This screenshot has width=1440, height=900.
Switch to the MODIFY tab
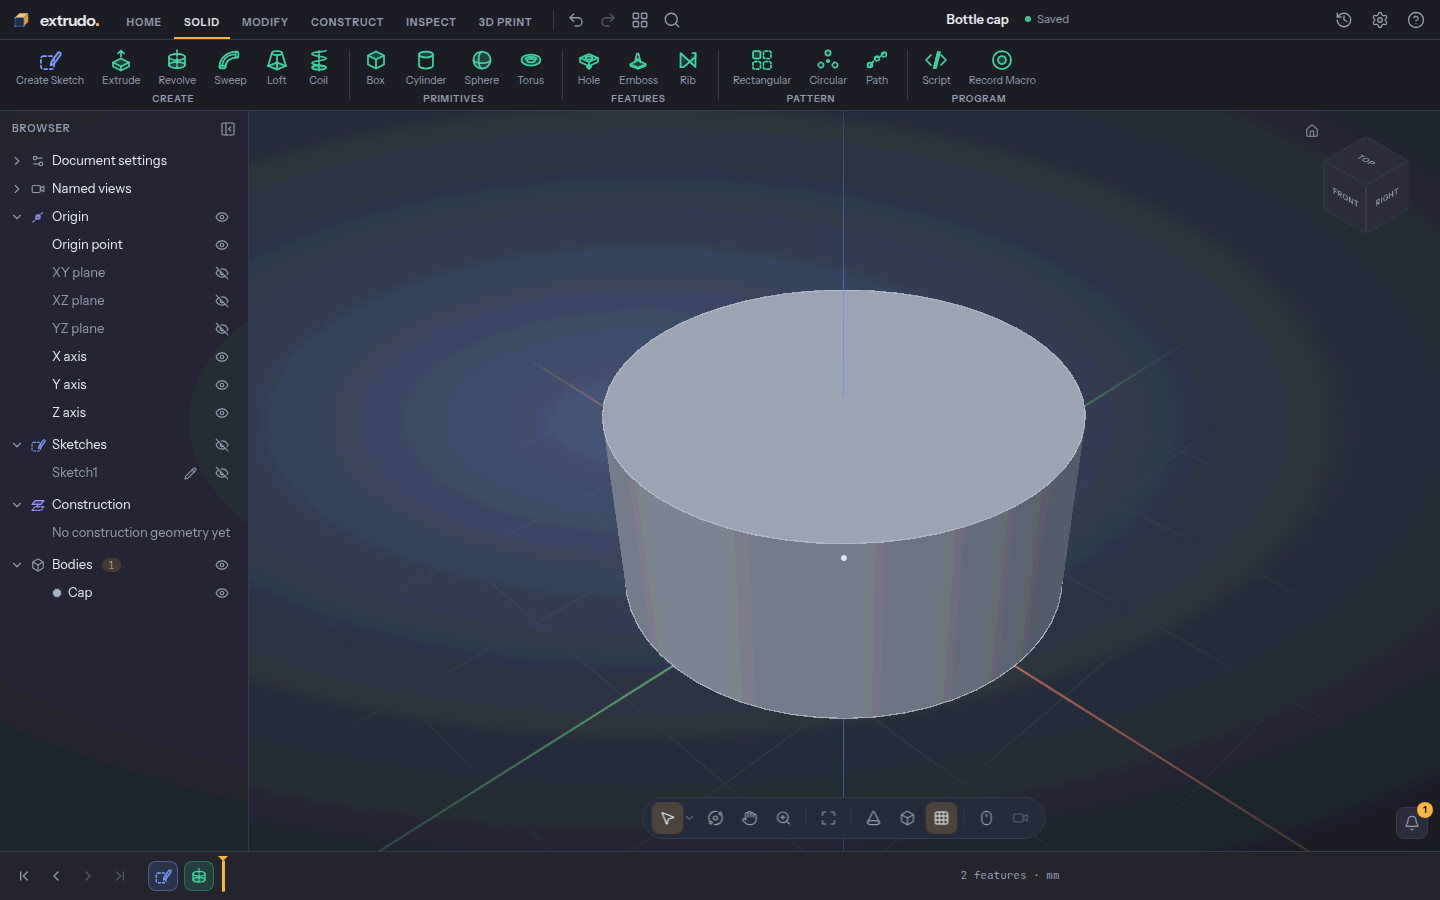coord(265,21)
